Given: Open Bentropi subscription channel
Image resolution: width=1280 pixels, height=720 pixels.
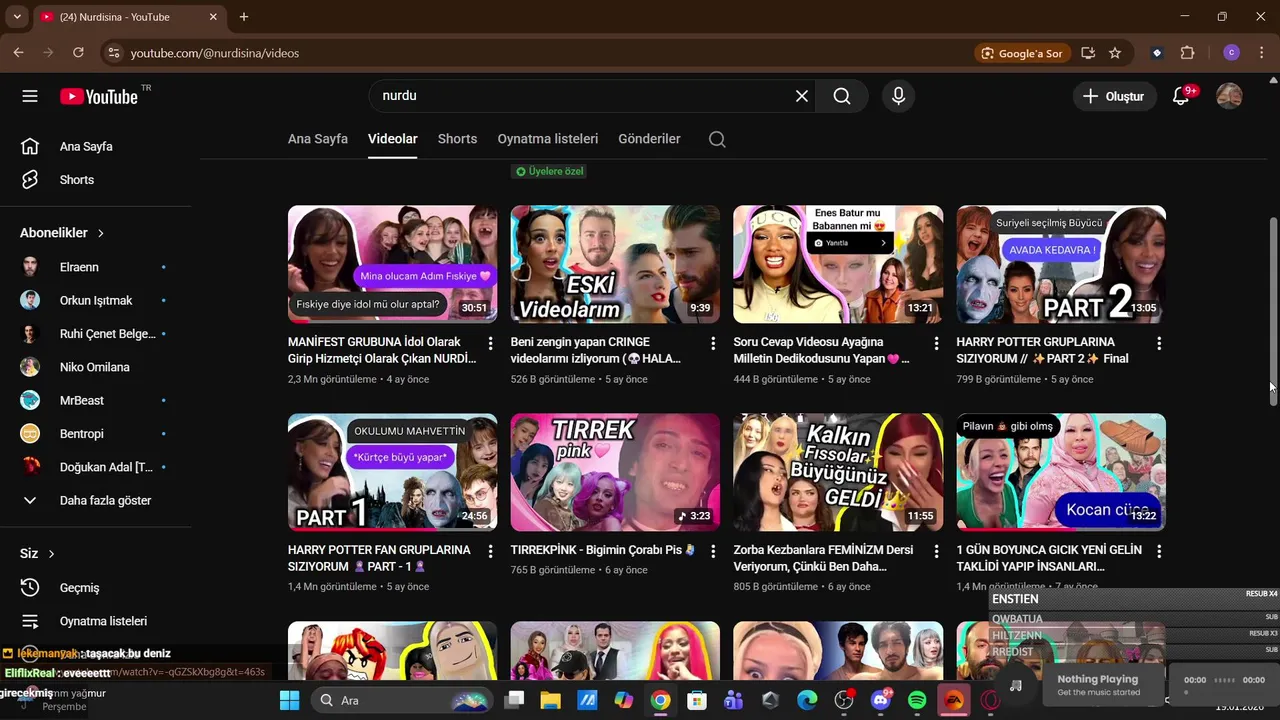Looking at the screenshot, I should pos(95,434).
